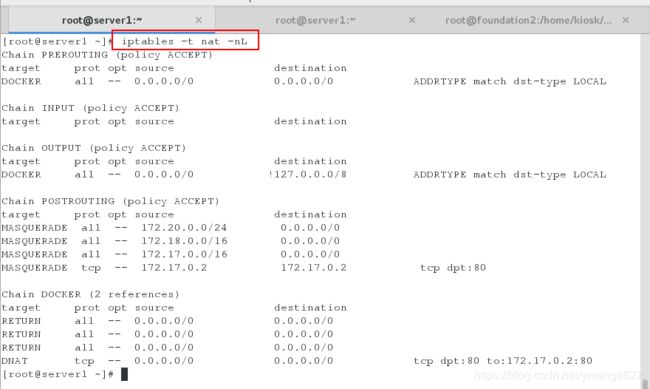Viewport: 650px width, 389px height.
Task: Click the first RETURN row in DOCKER chain
Action: [x=167, y=321]
